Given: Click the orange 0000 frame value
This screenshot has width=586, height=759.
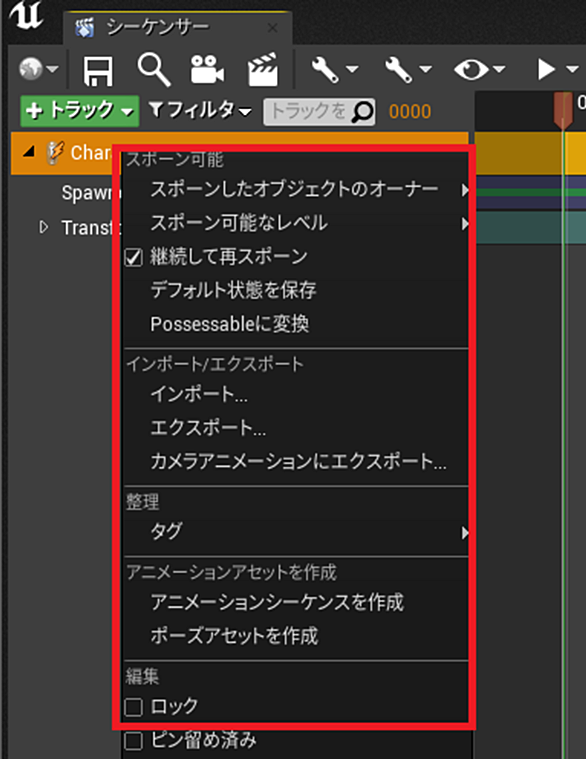Looking at the screenshot, I should click(410, 112).
